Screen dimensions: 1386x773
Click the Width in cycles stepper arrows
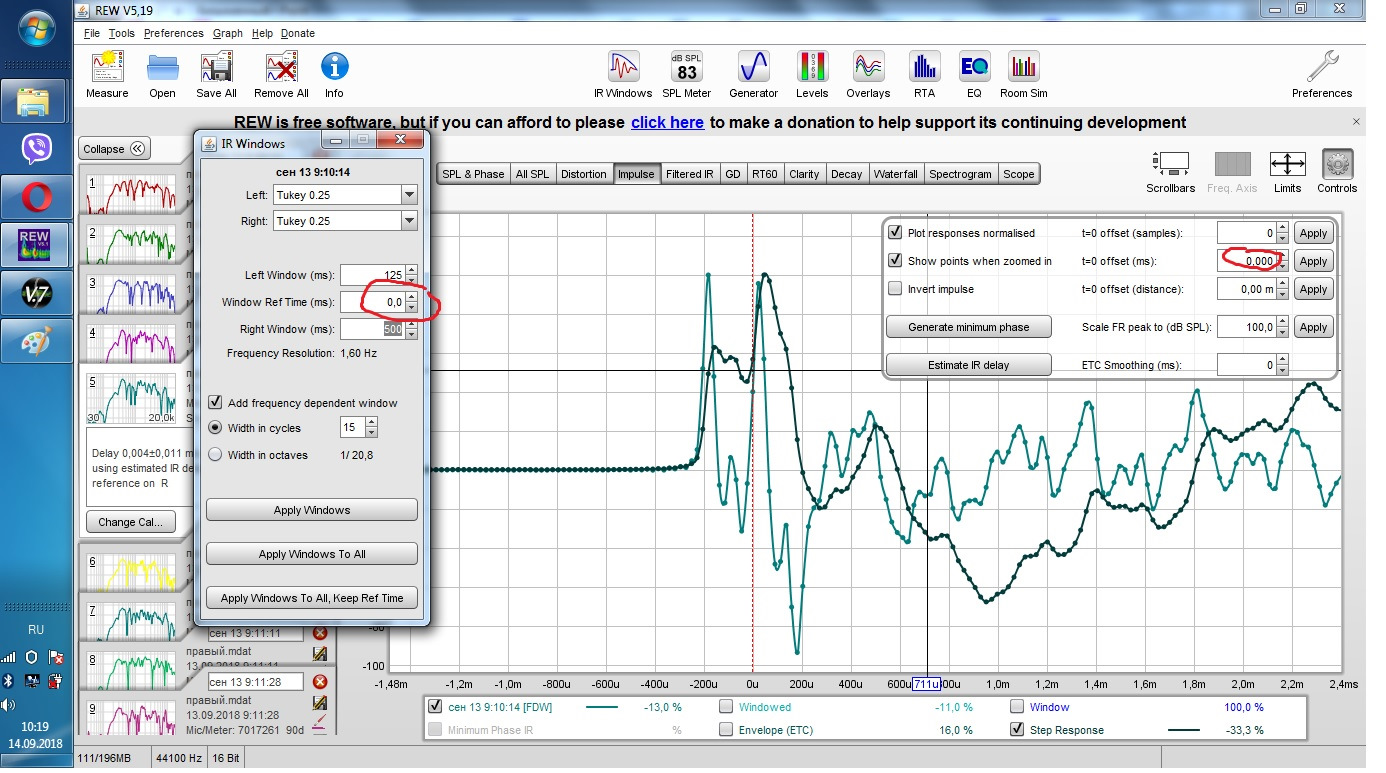click(x=372, y=427)
